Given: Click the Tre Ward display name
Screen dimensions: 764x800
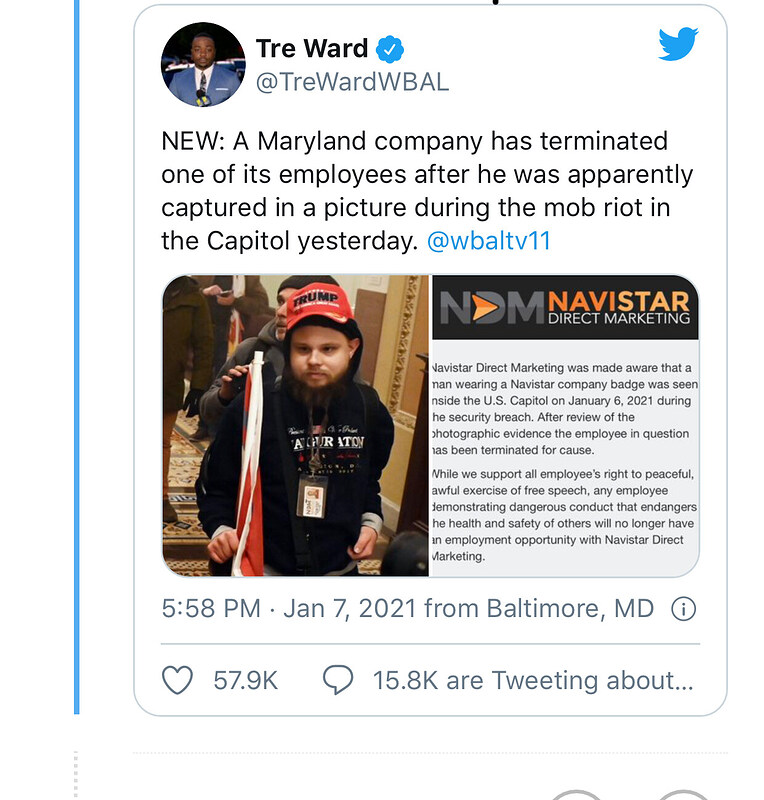Looking at the screenshot, I should (312, 48).
